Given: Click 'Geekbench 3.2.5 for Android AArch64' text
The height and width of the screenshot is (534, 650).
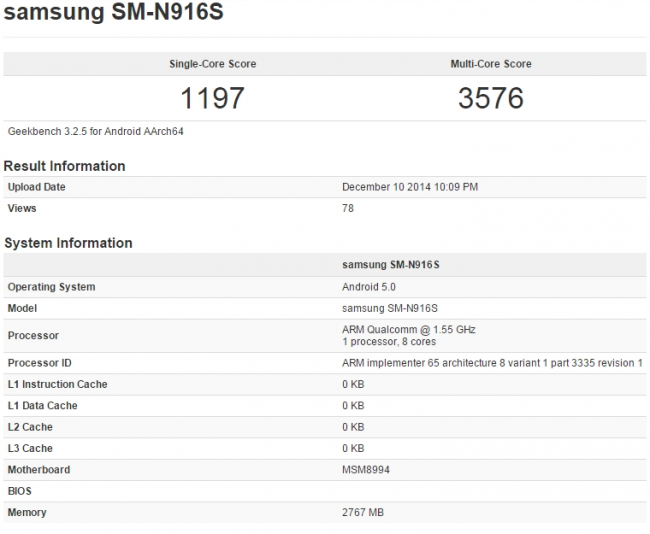Looking at the screenshot, I should click(x=95, y=131).
